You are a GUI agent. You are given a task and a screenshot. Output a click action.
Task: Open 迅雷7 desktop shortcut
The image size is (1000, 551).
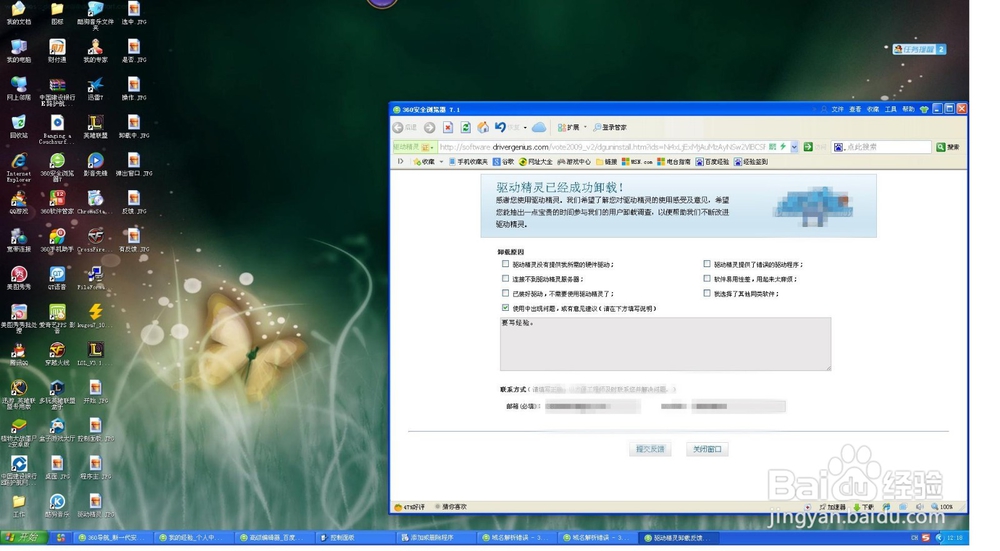[95, 88]
